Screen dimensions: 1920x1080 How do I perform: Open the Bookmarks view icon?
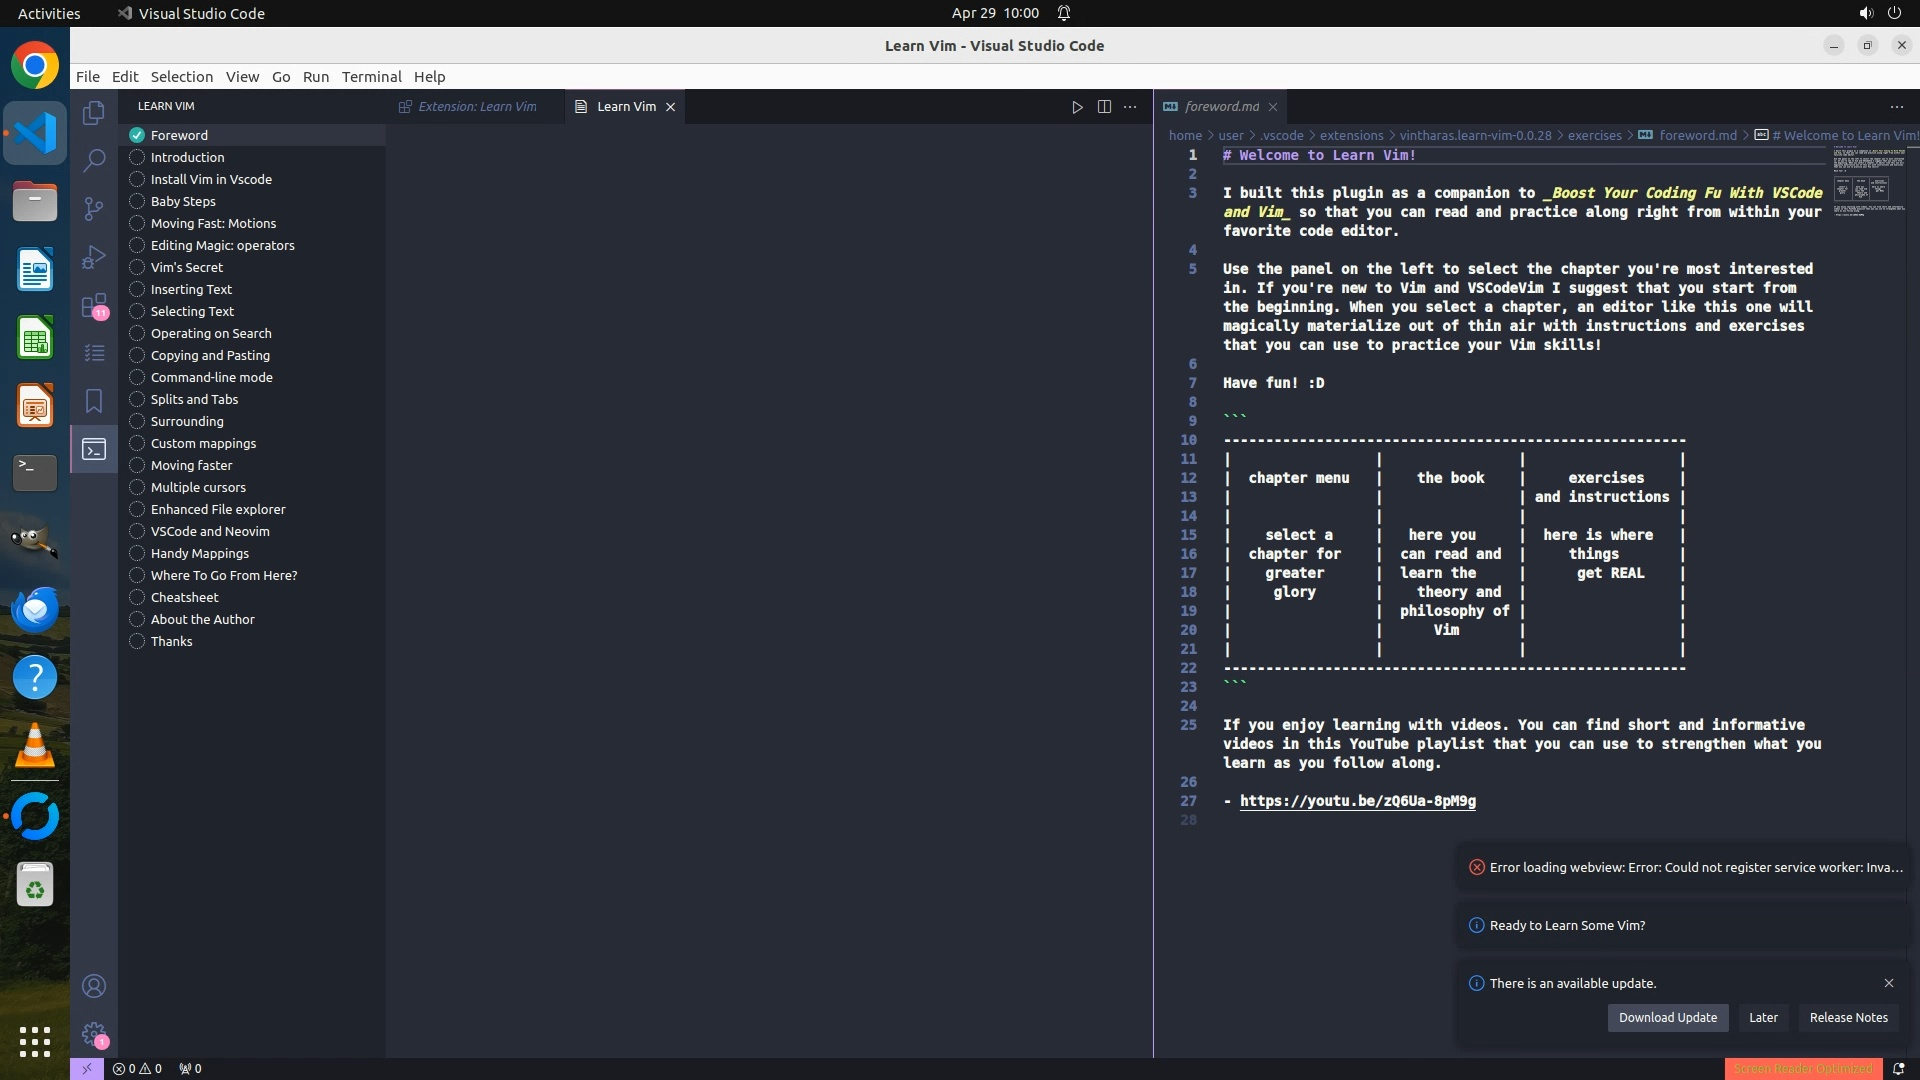pos(94,401)
